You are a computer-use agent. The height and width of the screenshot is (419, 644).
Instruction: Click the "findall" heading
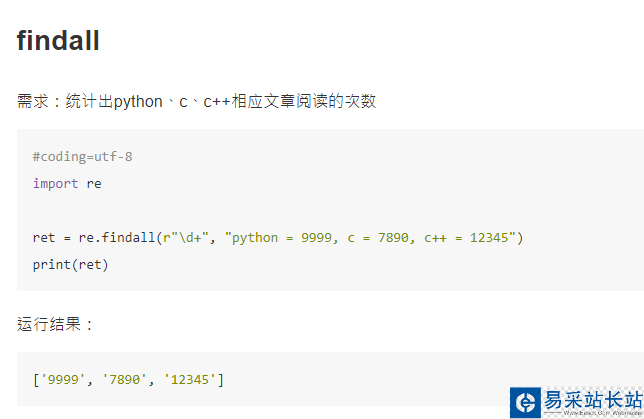pos(58,42)
